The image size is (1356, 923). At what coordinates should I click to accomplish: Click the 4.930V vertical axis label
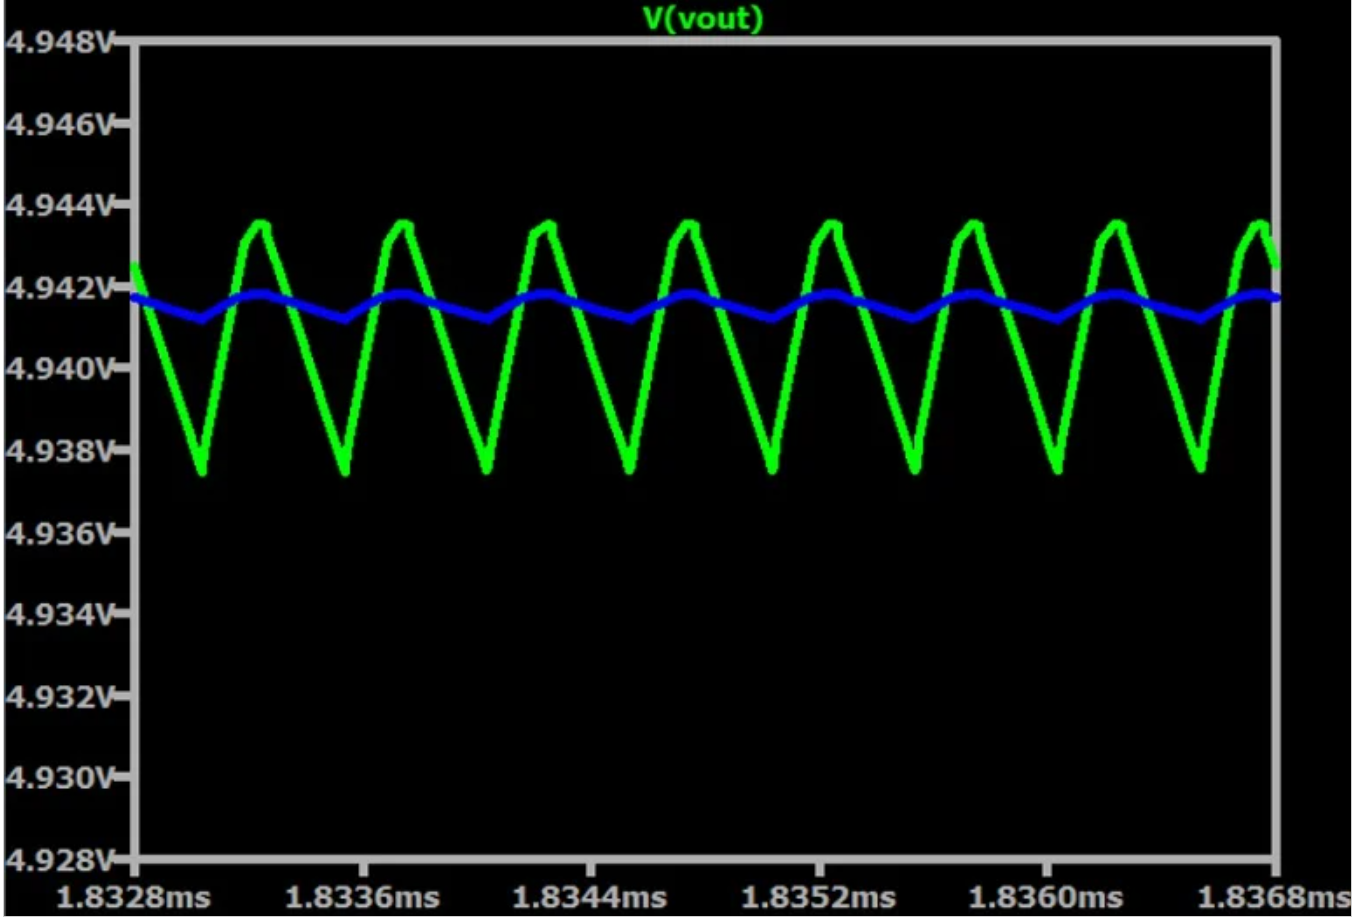click(x=59, y=777)
